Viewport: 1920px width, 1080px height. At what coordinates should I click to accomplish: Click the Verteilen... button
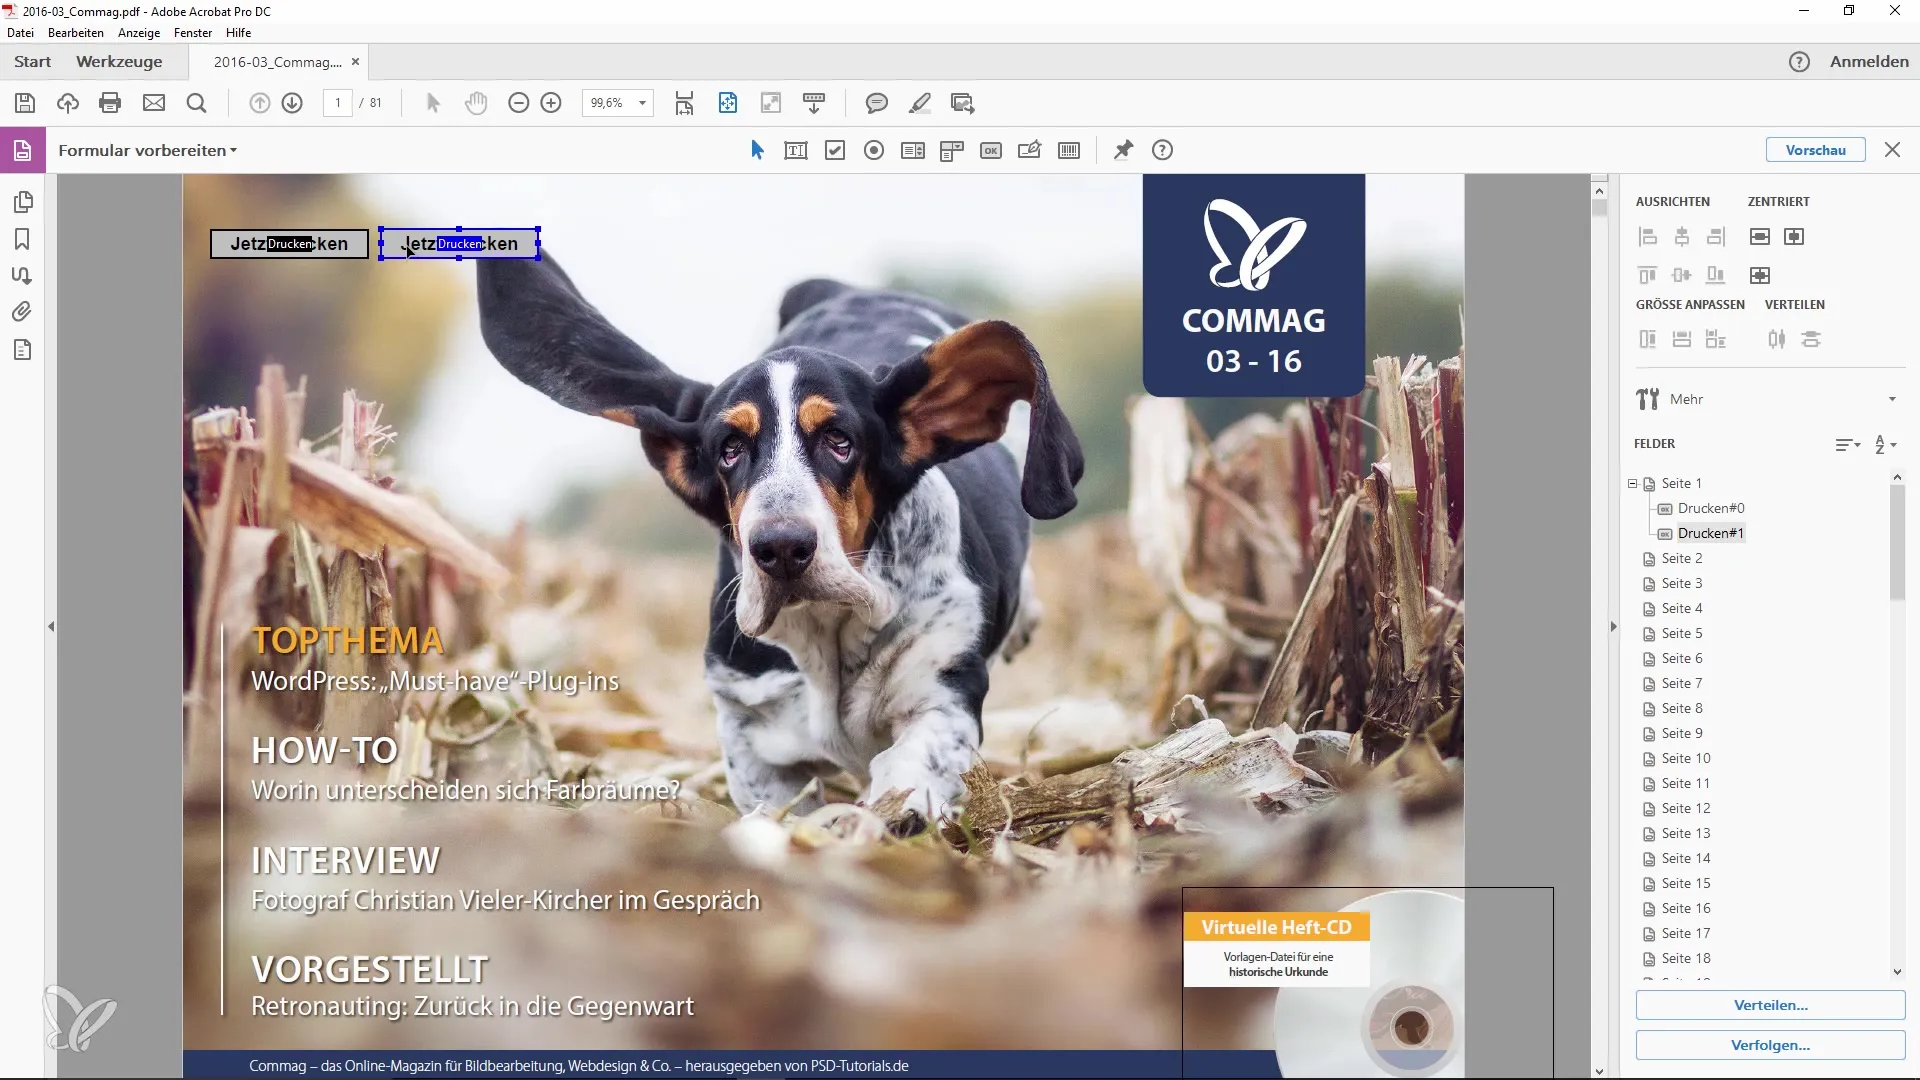(1770, 1005)
